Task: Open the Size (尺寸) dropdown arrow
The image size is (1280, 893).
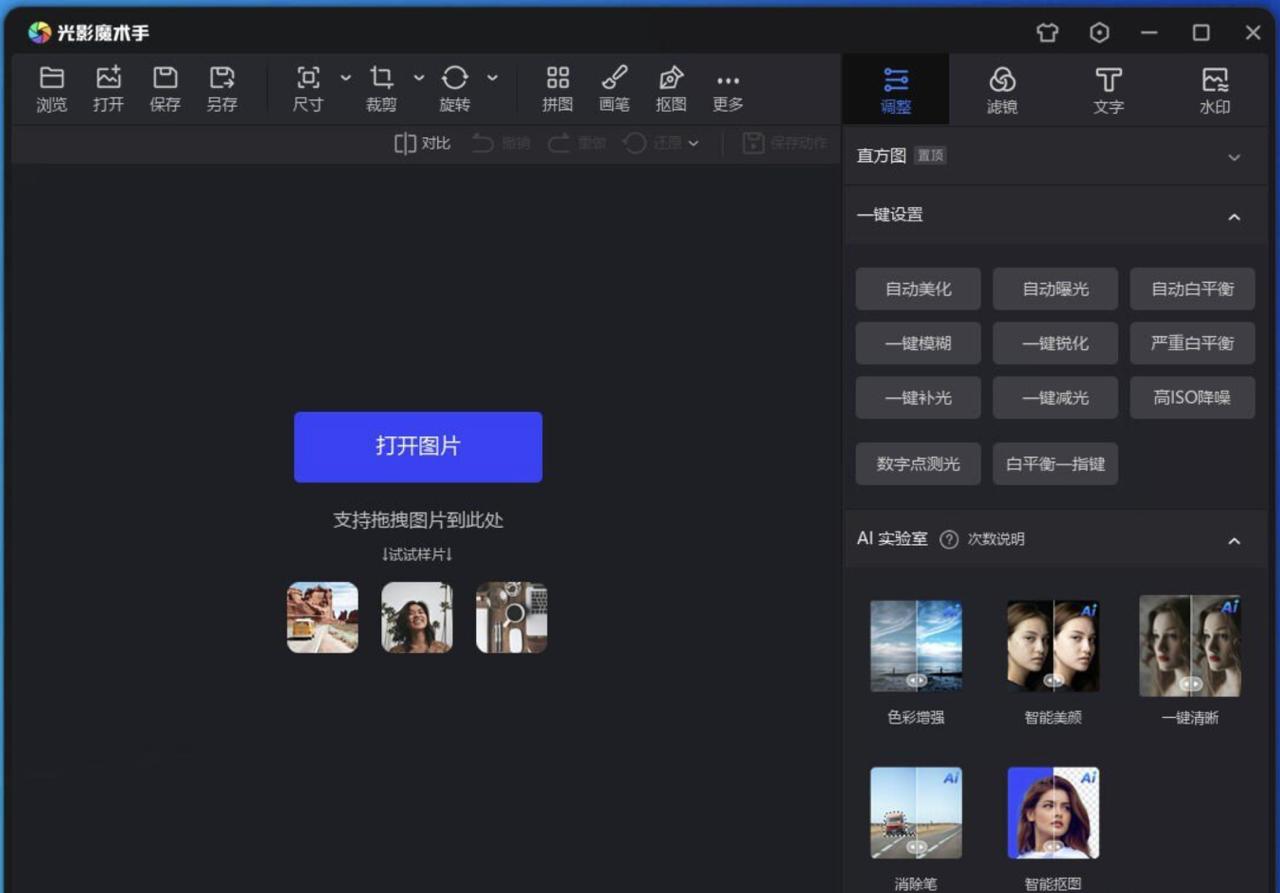Action: click(x=346, y=78)
